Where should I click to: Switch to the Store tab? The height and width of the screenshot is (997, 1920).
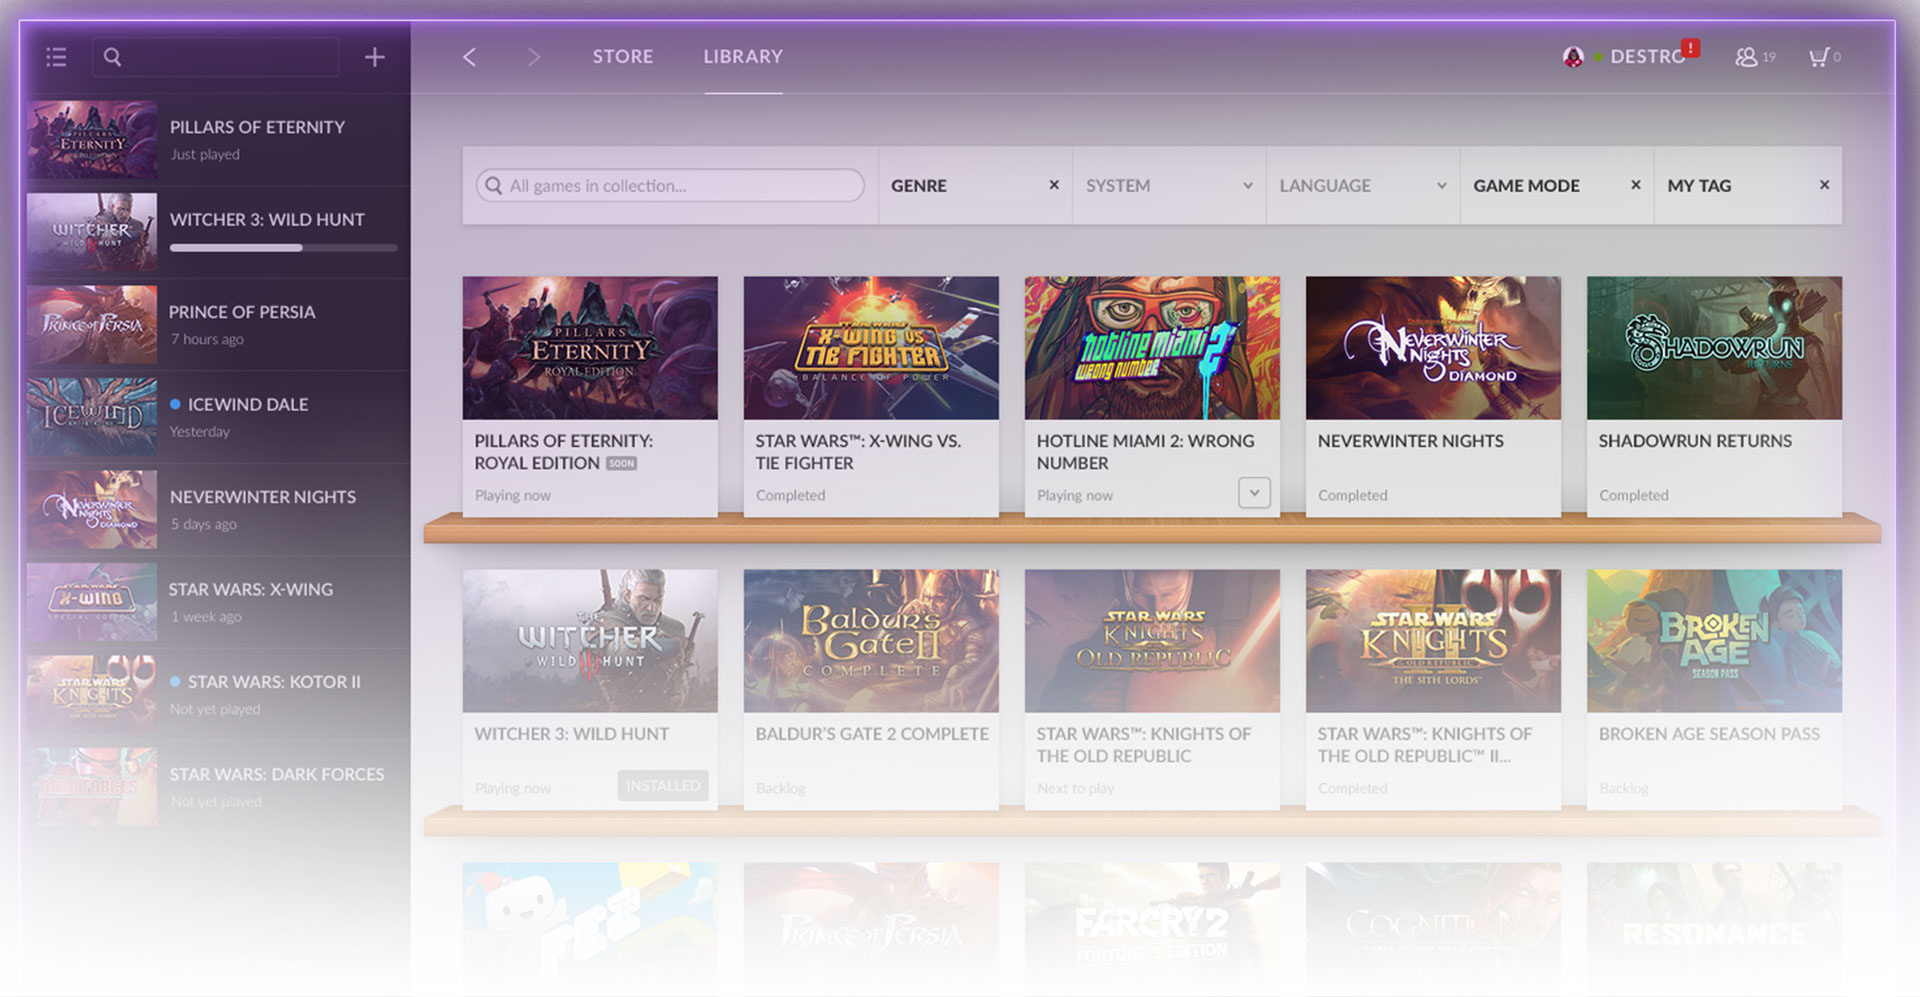coord(623,57)
